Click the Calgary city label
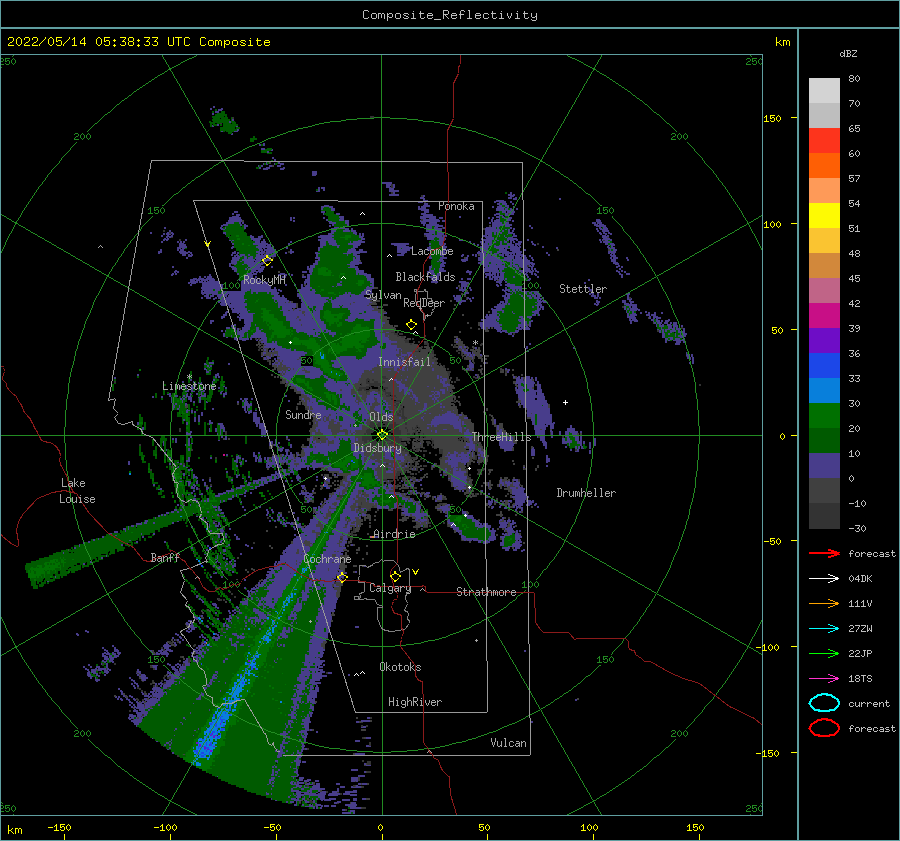This screenshot has width=900, height=841. (x=390, y=588)
